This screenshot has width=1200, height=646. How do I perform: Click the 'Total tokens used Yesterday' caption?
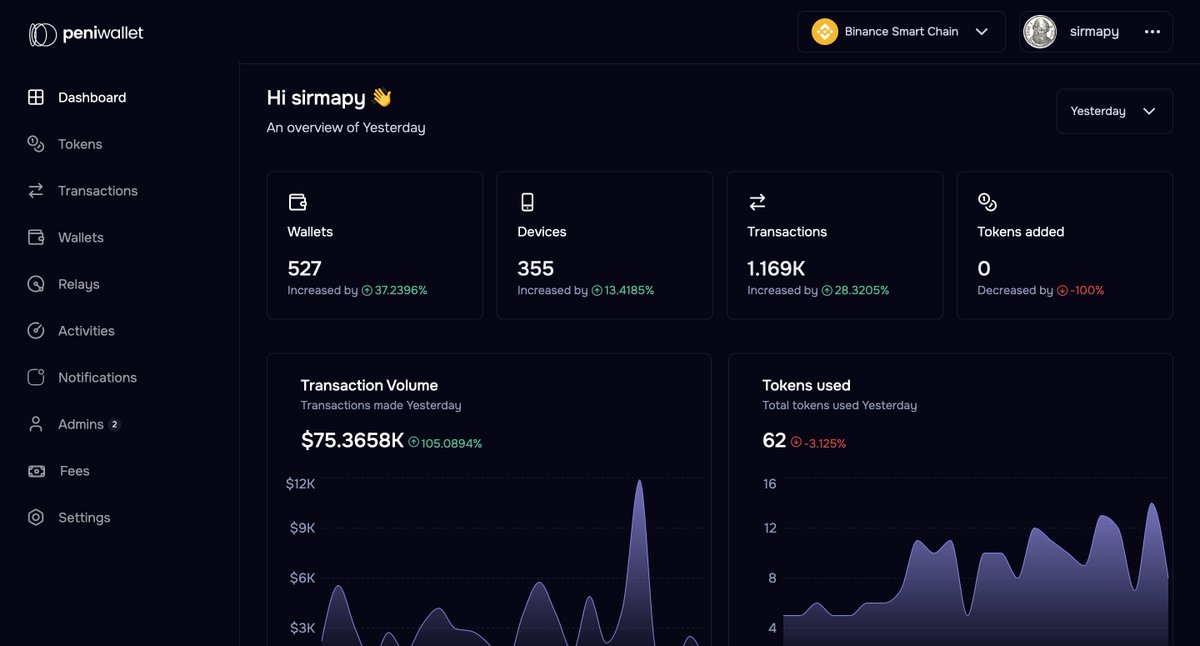pos(839,406)
